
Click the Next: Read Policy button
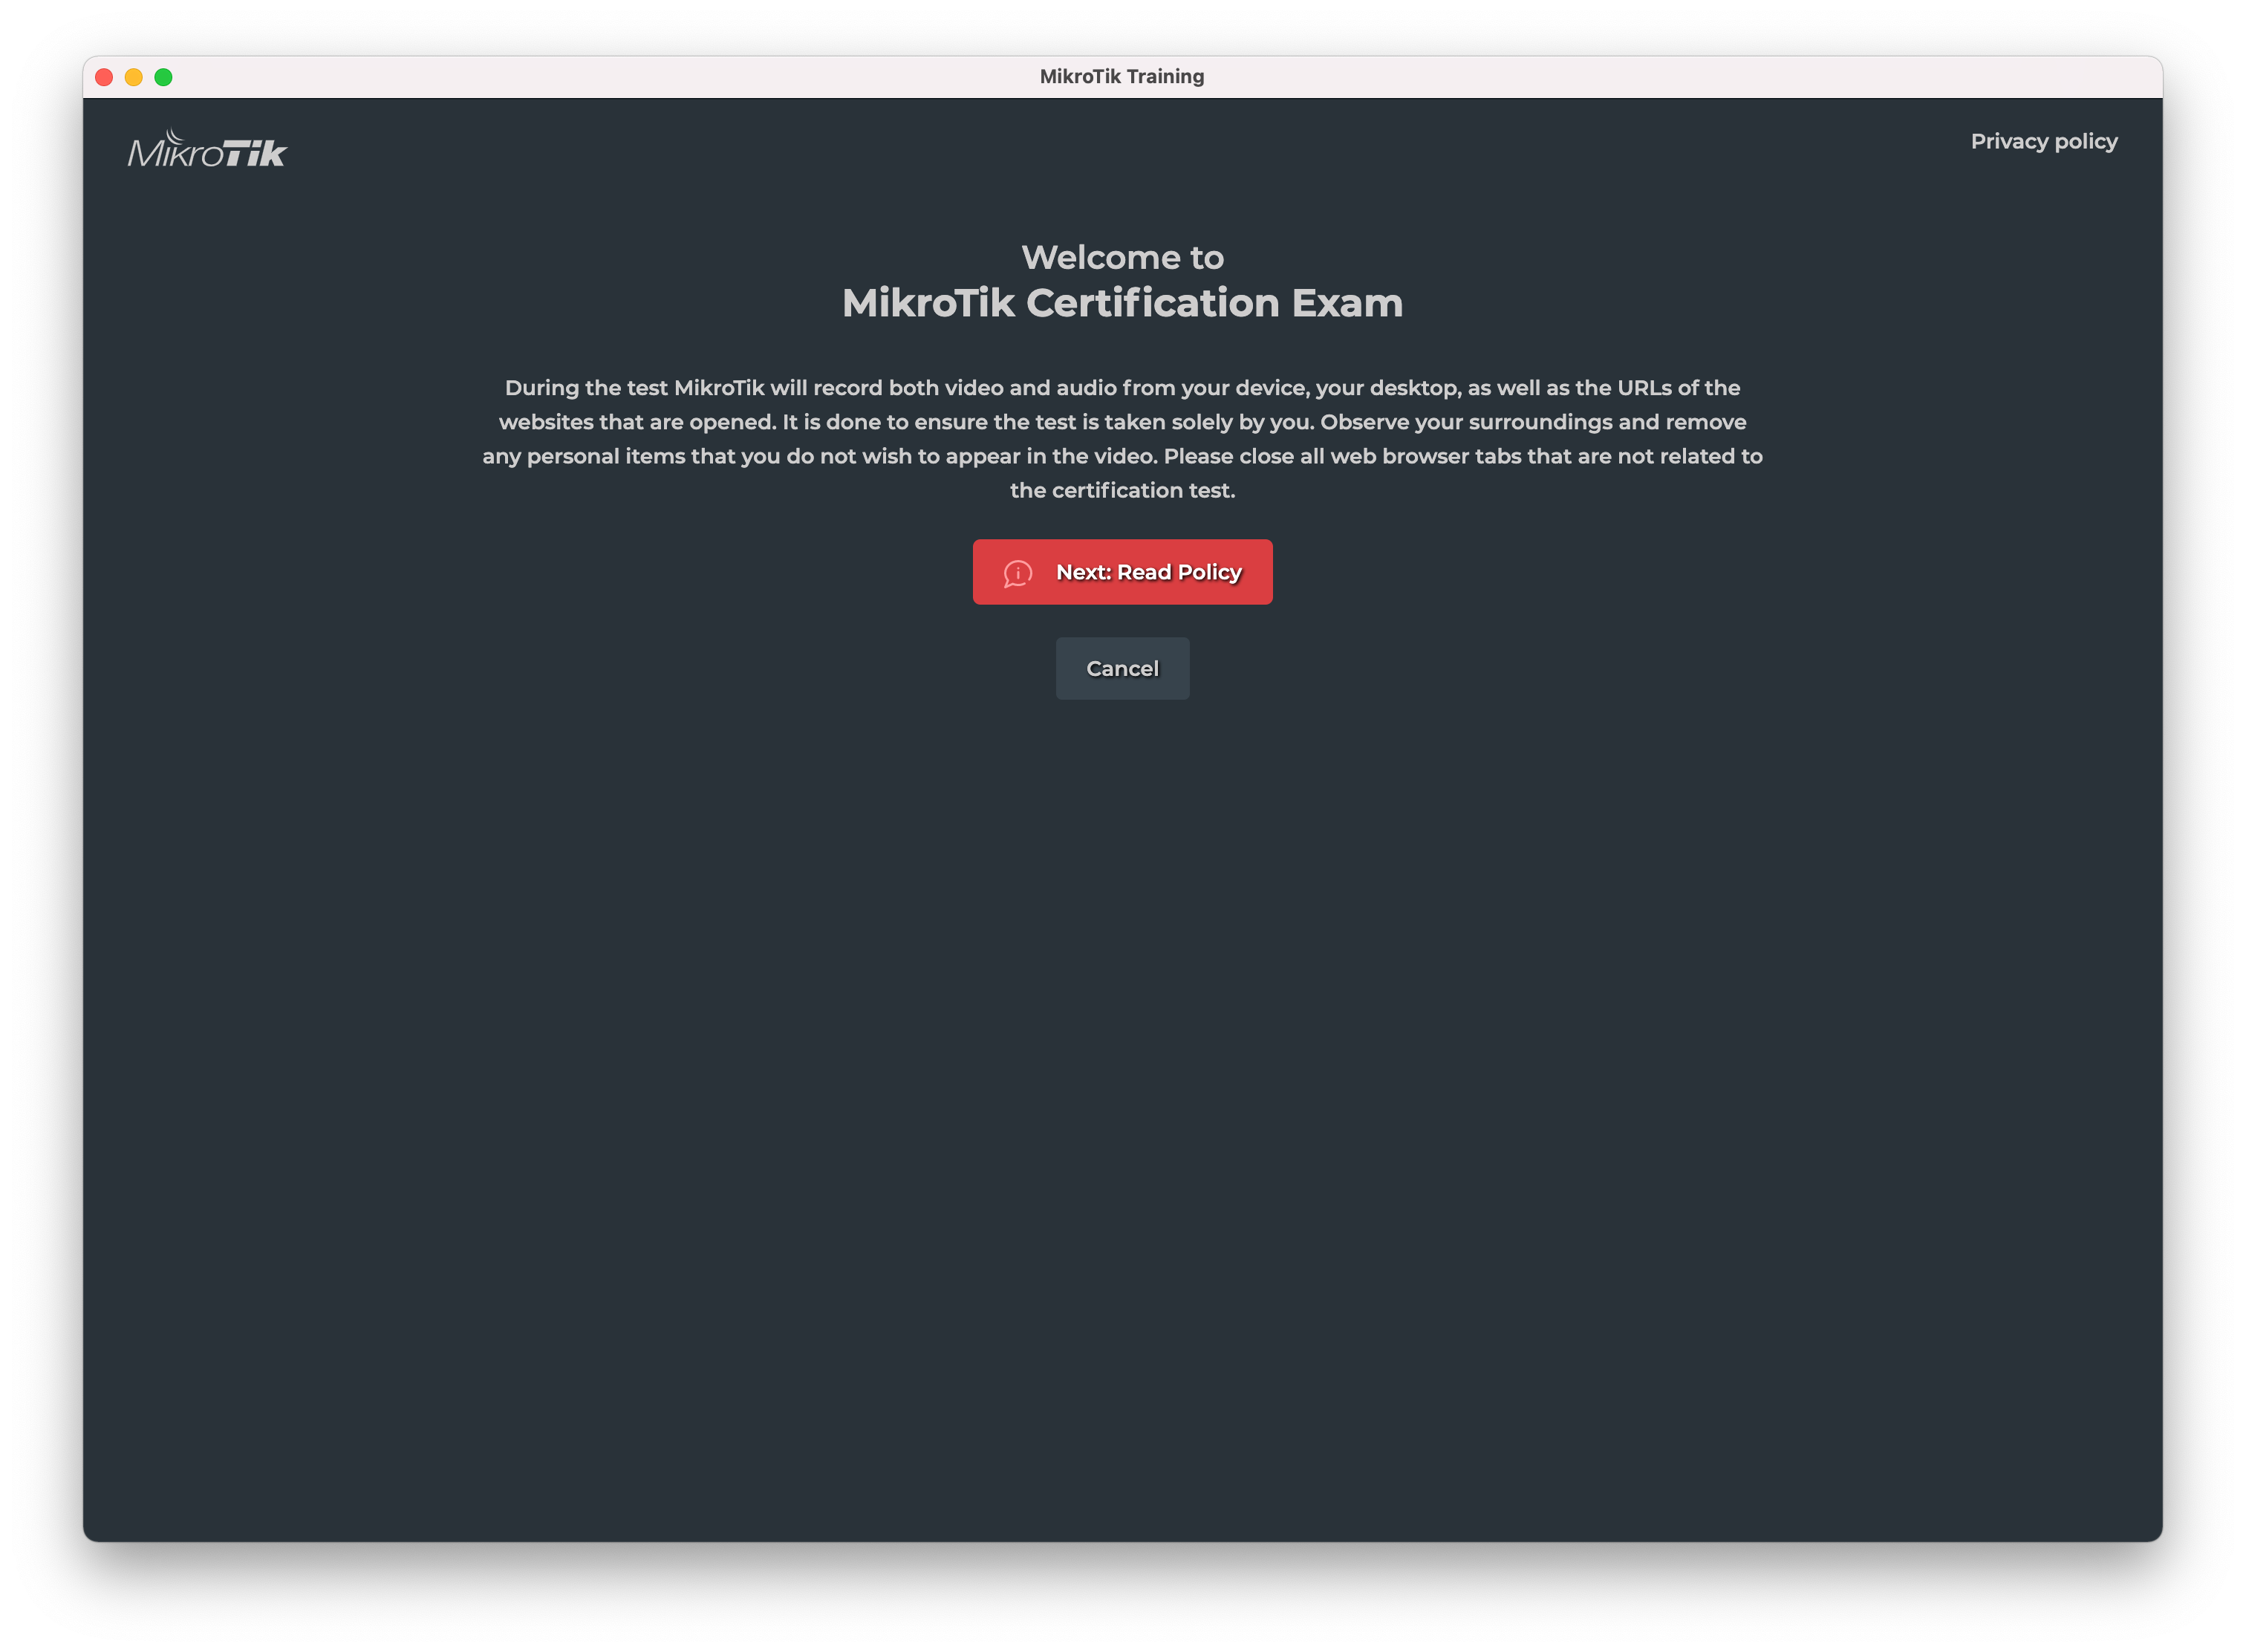click(1122, 572)
